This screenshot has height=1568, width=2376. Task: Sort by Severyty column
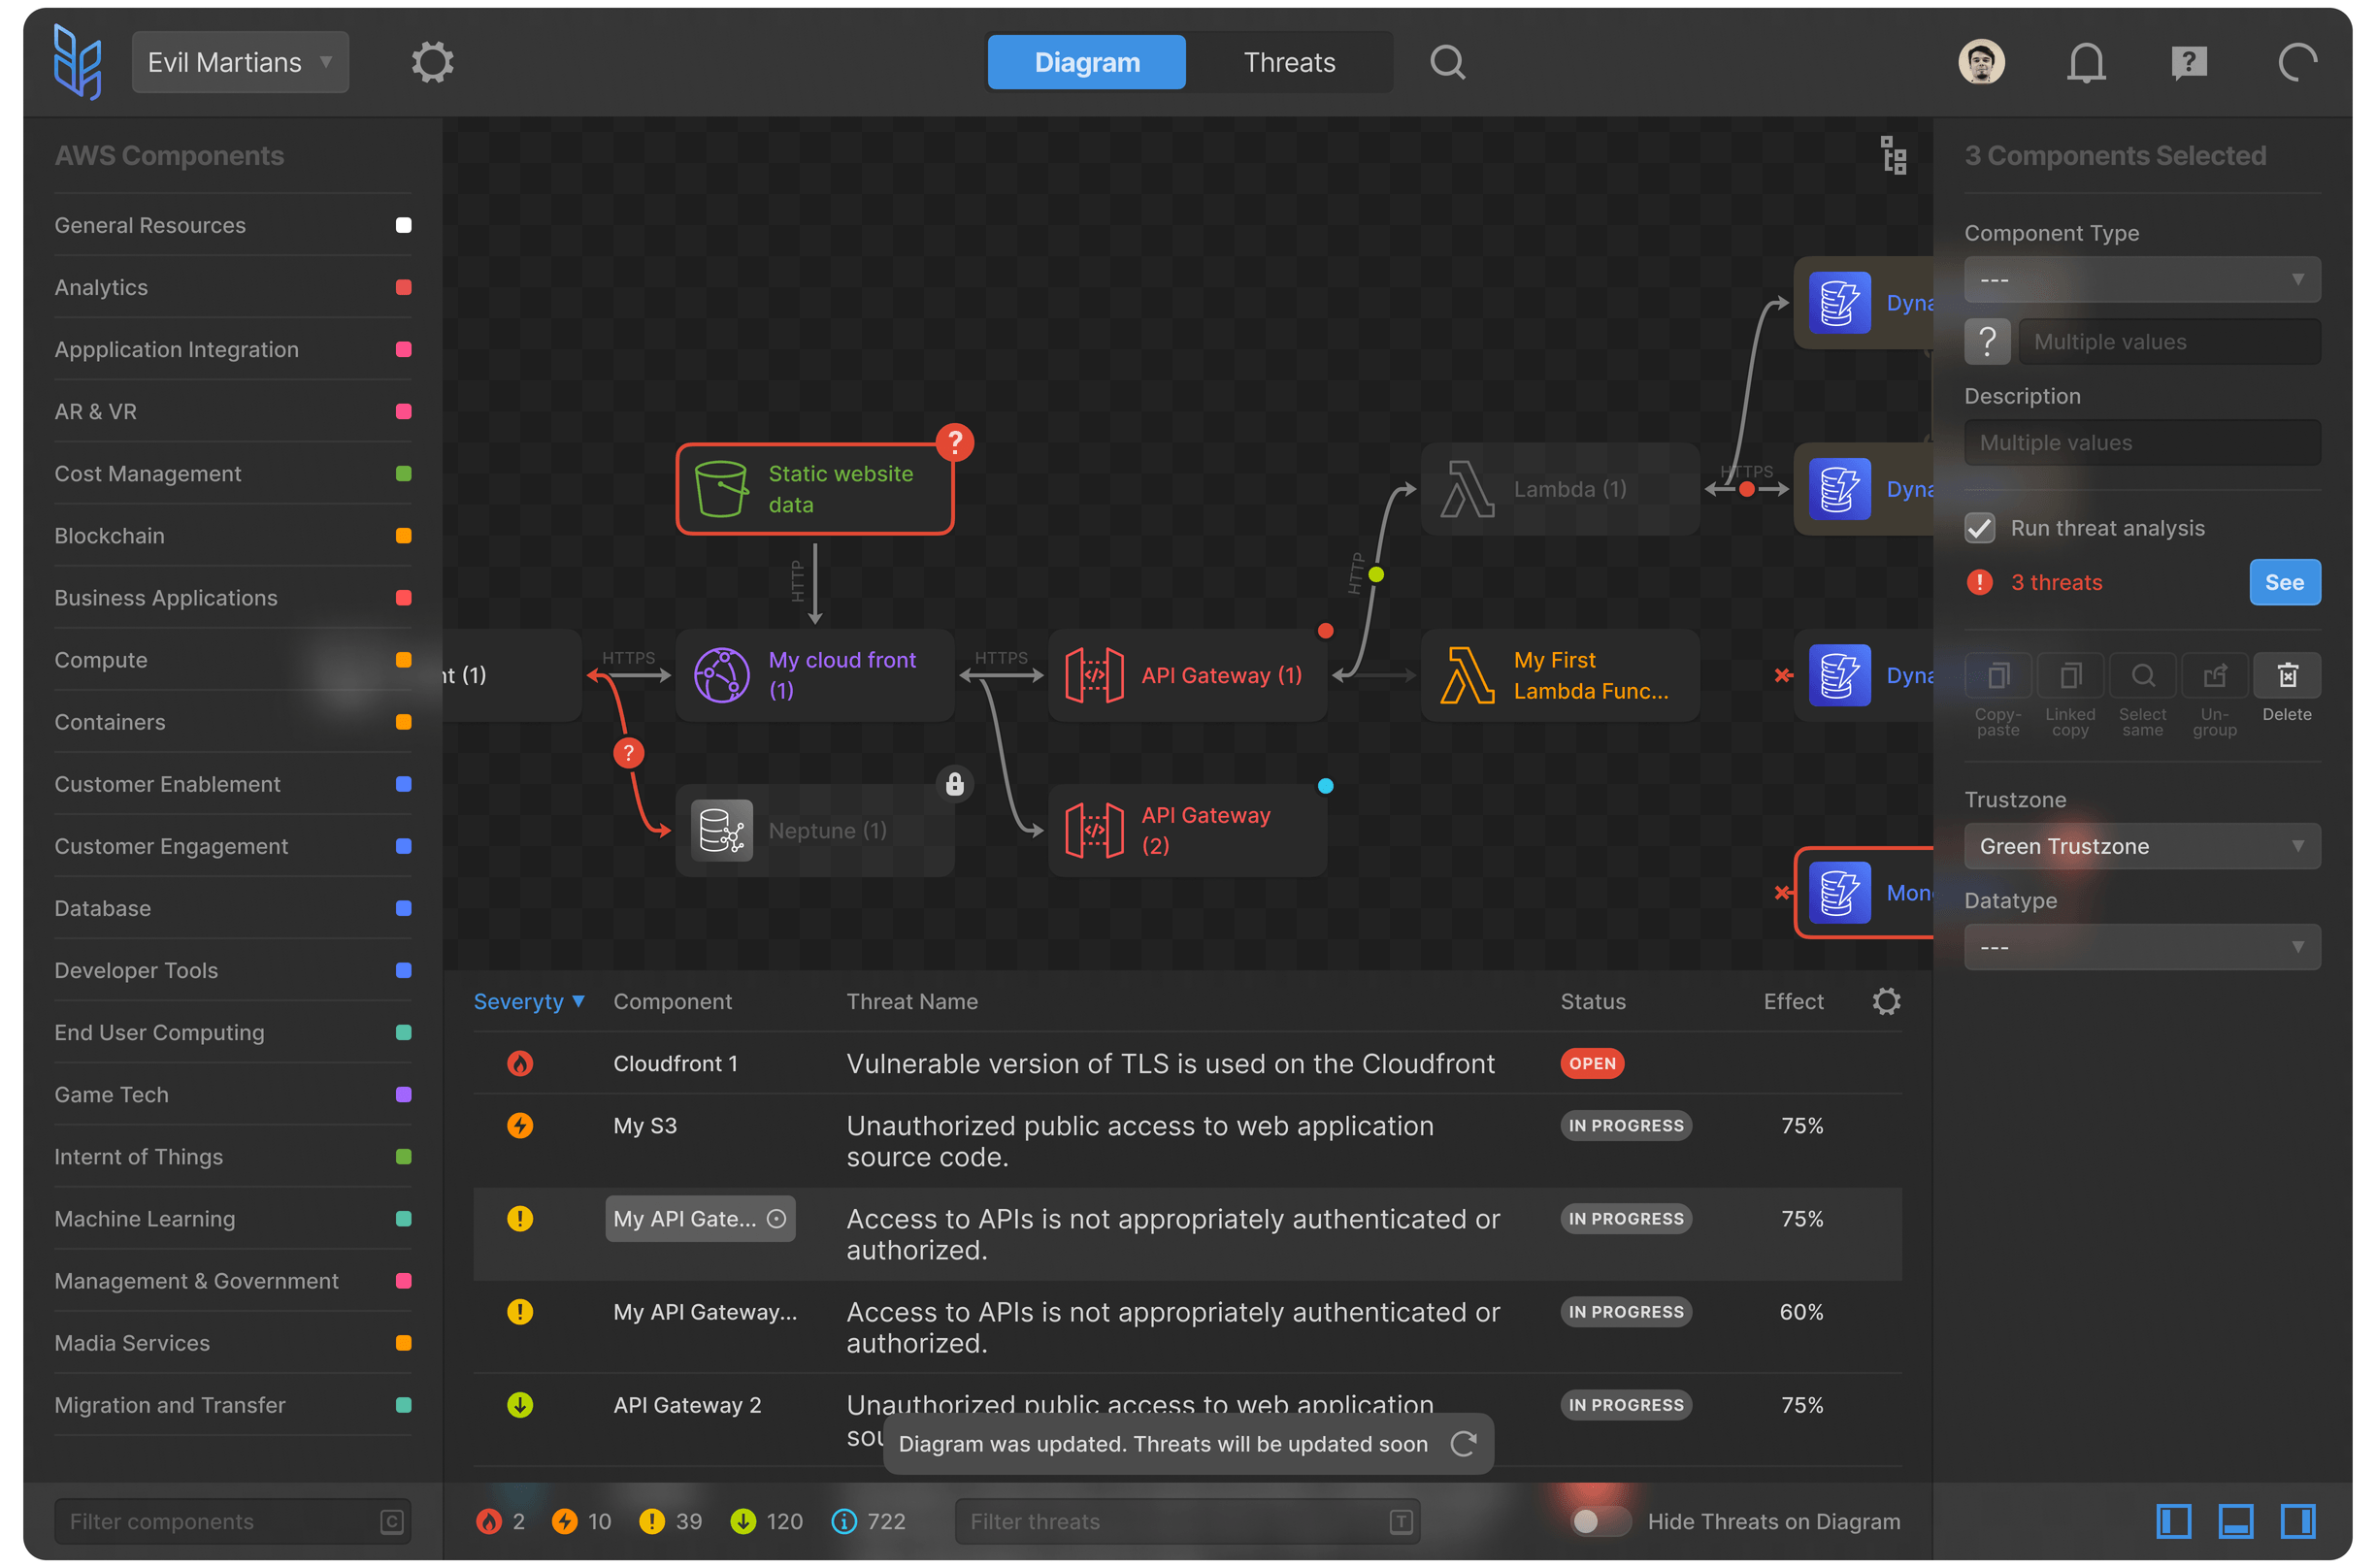click(529, 1001)
